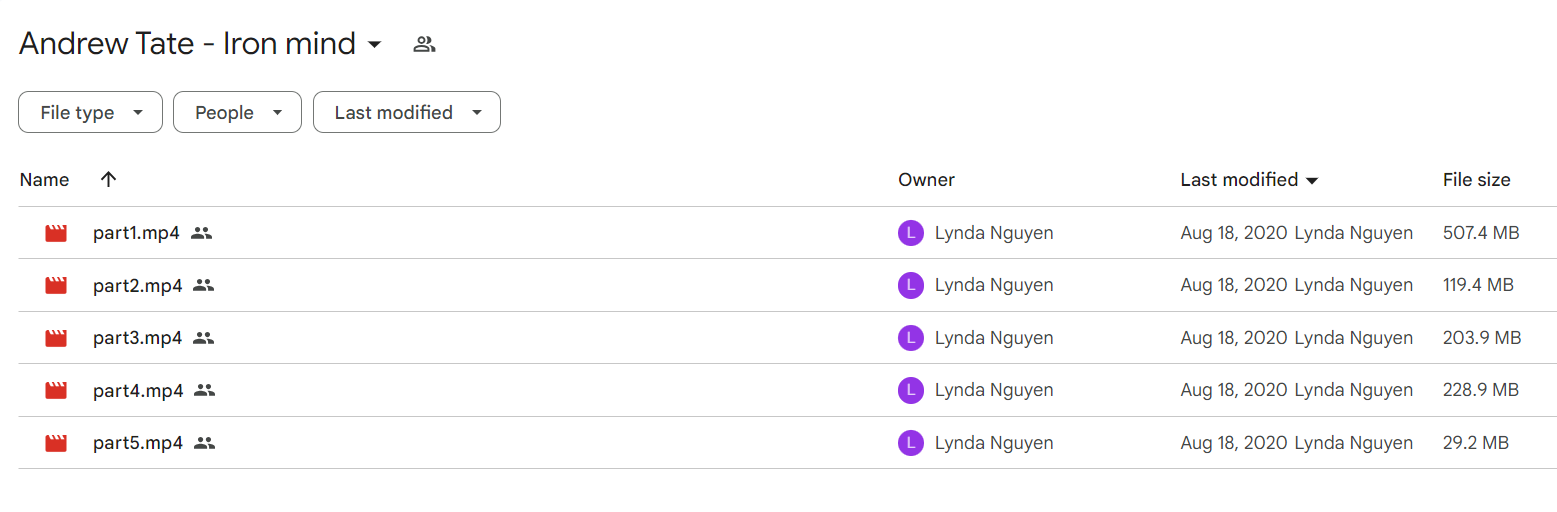Click owner Lynda Nguyen in part3.mp4 row
The height and width of the screenshot is (512, 1557).
pos(994,338)
